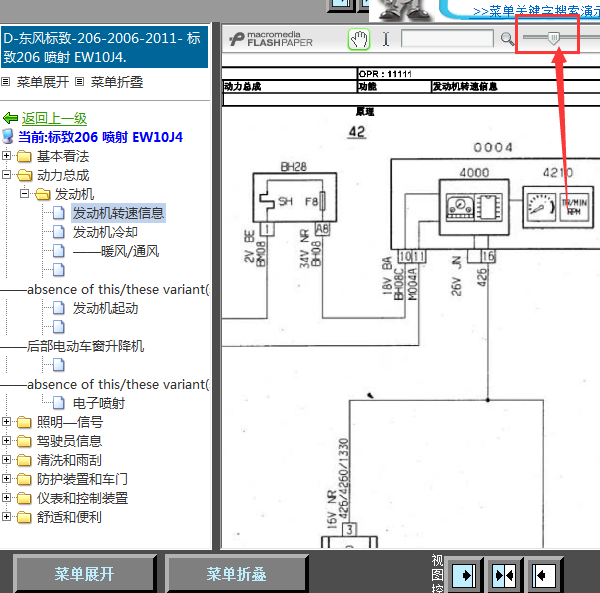Click the Macromedia FlashPaper logo
The height and width of the screenshot is (593, 600).
271,39
